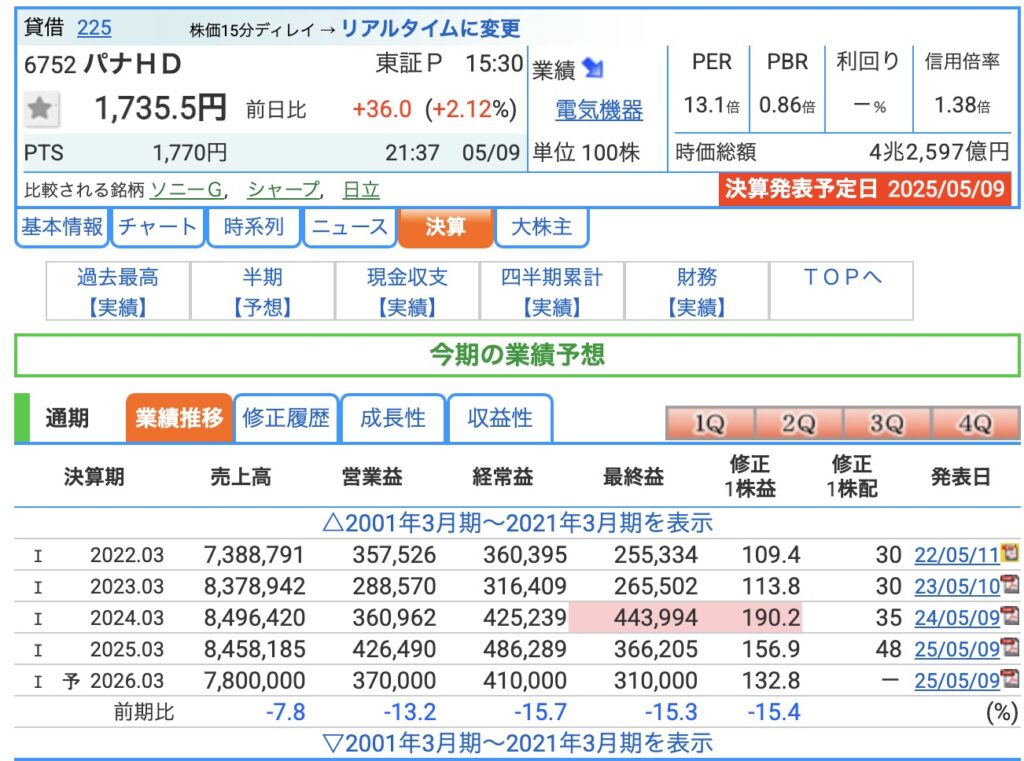This screenshot has height=761, width=1024.
Task: Jump to 過去最高【実績】 section
Action: [118, 291]
